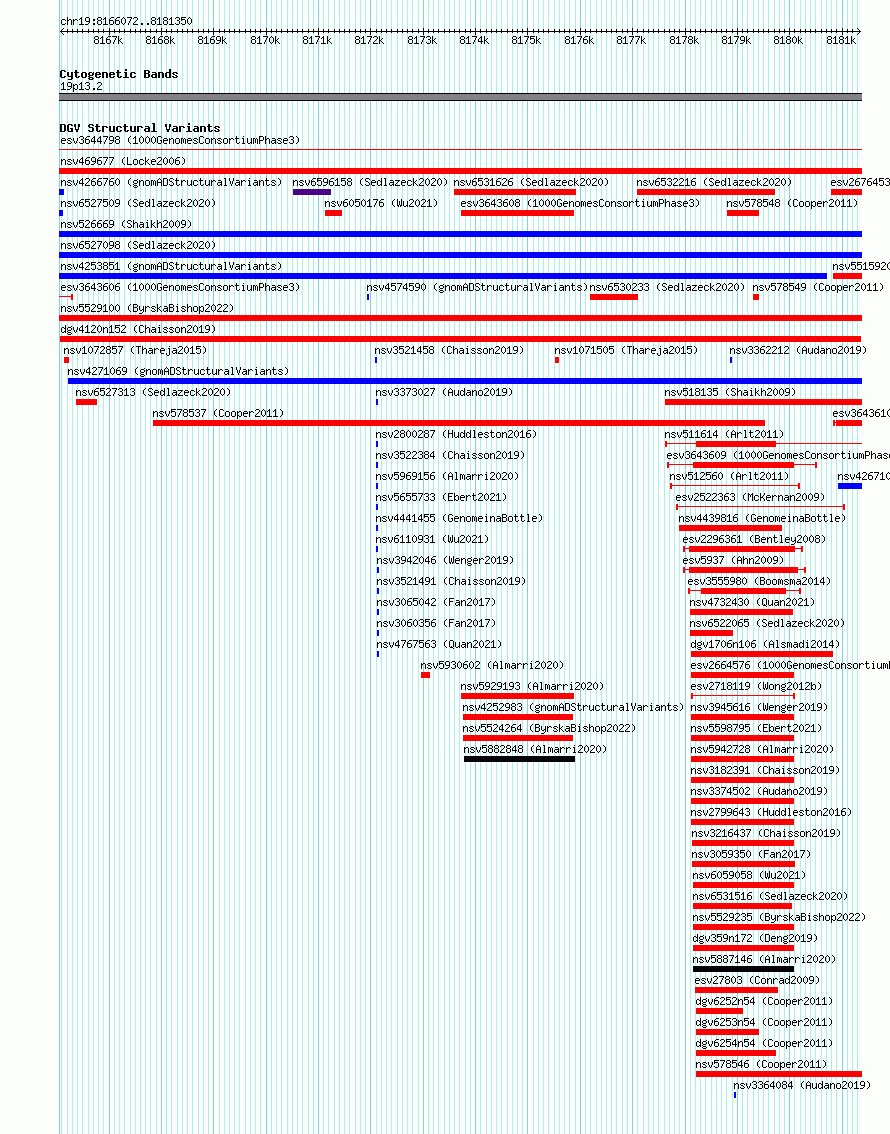Select nsv4441455 (GenomeinaBottle) label
This screenshot has width=890, height=1134.
point(459,518)
